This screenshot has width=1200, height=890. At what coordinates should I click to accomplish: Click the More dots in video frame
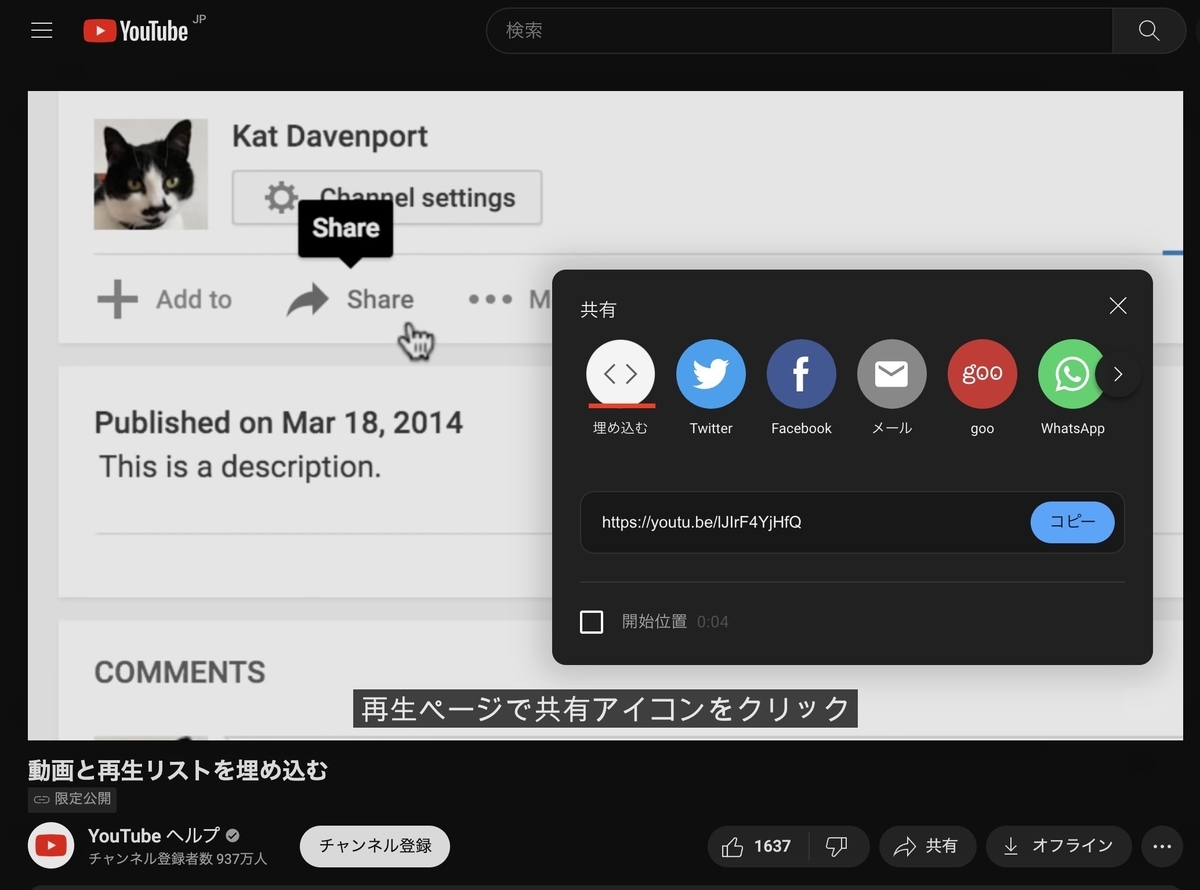(x=491, y=299)
